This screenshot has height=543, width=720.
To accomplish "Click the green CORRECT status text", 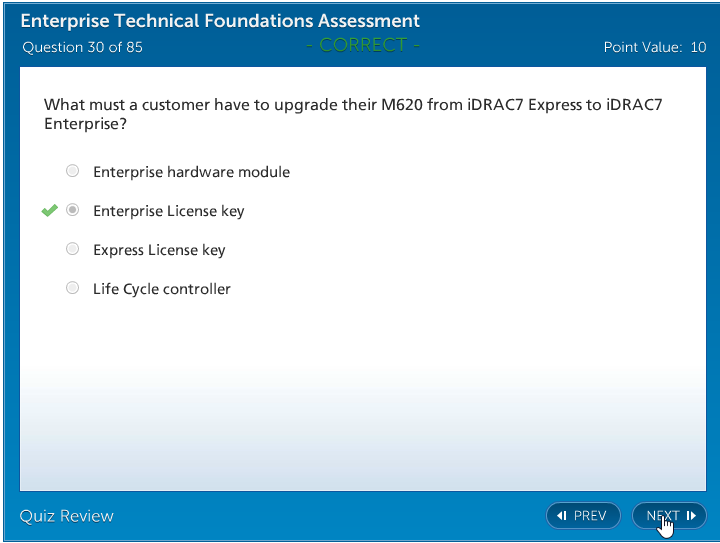I will tap(362, 45).
